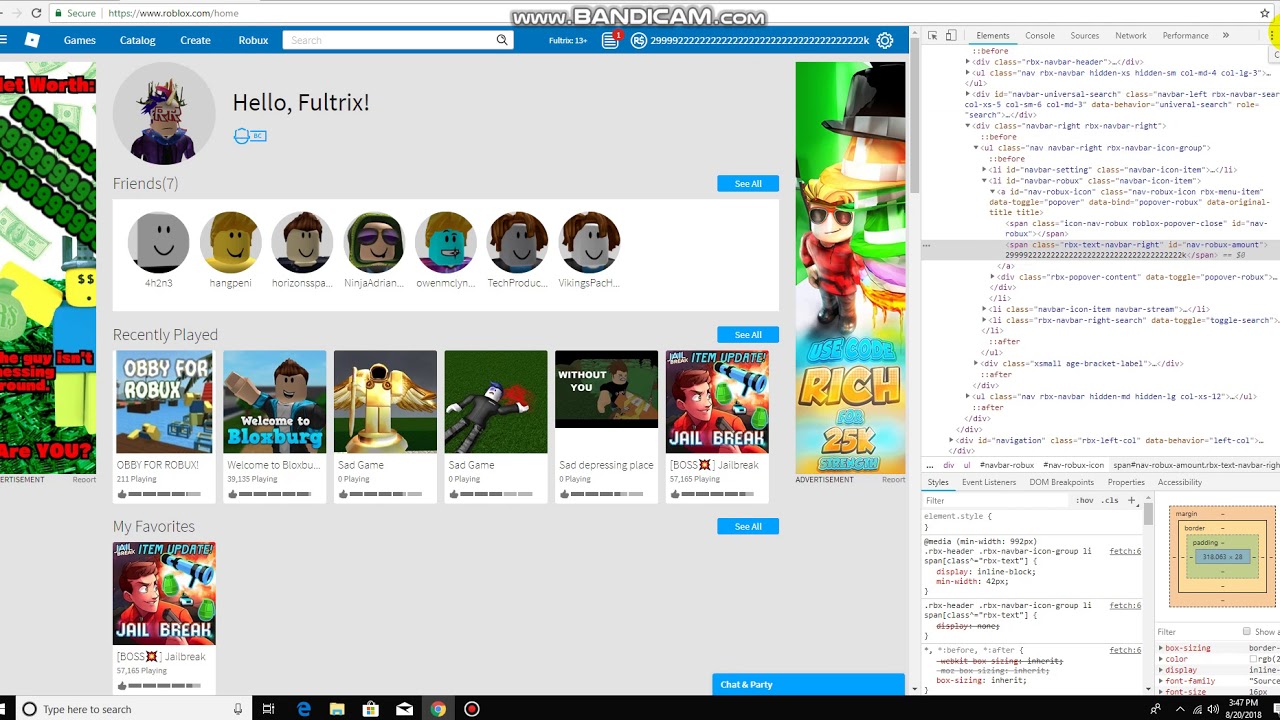Viewport: 1280px width, 720px height.
Task: Click the new style rule plus icon
Action: (1131, 500)
